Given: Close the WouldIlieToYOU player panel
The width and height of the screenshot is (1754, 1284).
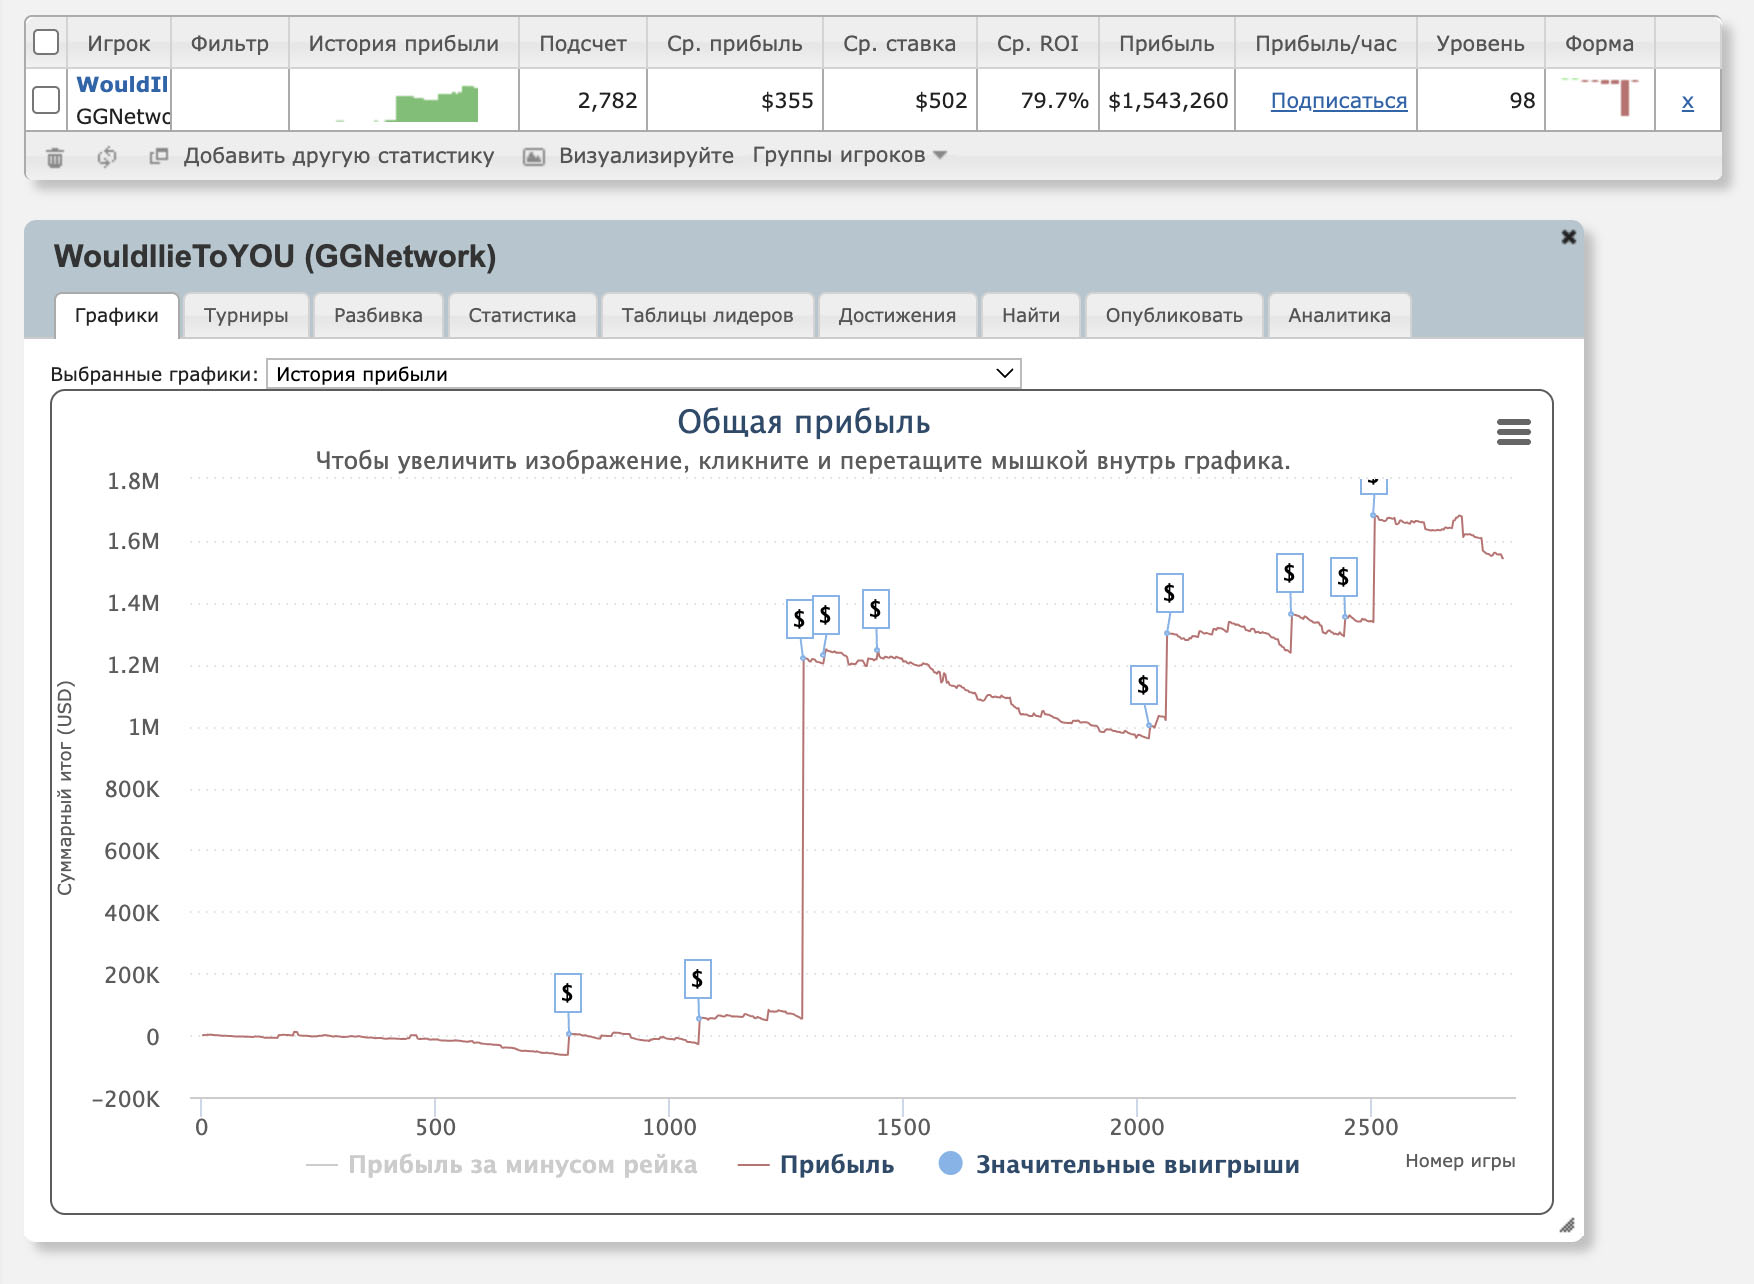Looking at the screenshot, I should click(1568, 237).
